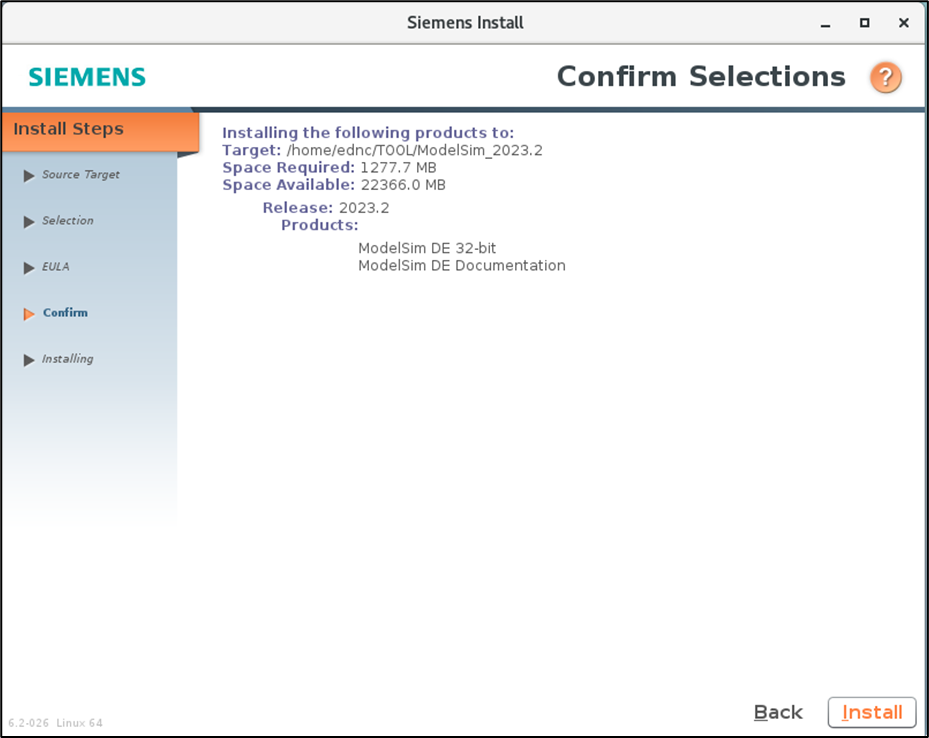The height and width of the screenshot is (738, 929).
Task: Click arrow icon beside EULA
Action: click(28, 268)
